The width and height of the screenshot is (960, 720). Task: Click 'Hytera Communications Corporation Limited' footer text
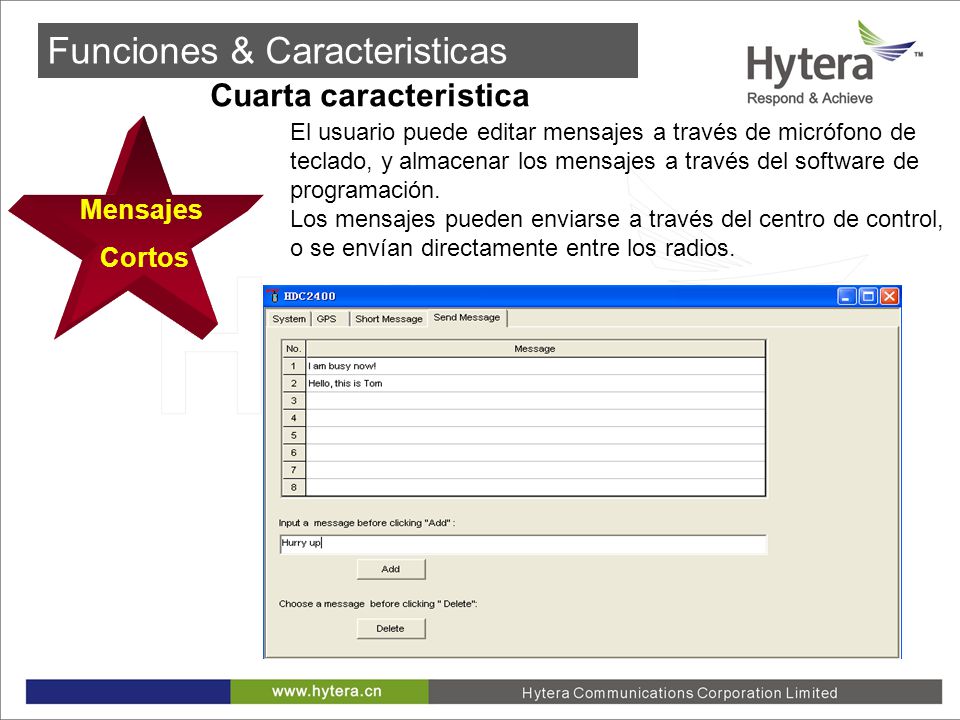point(680,693)
